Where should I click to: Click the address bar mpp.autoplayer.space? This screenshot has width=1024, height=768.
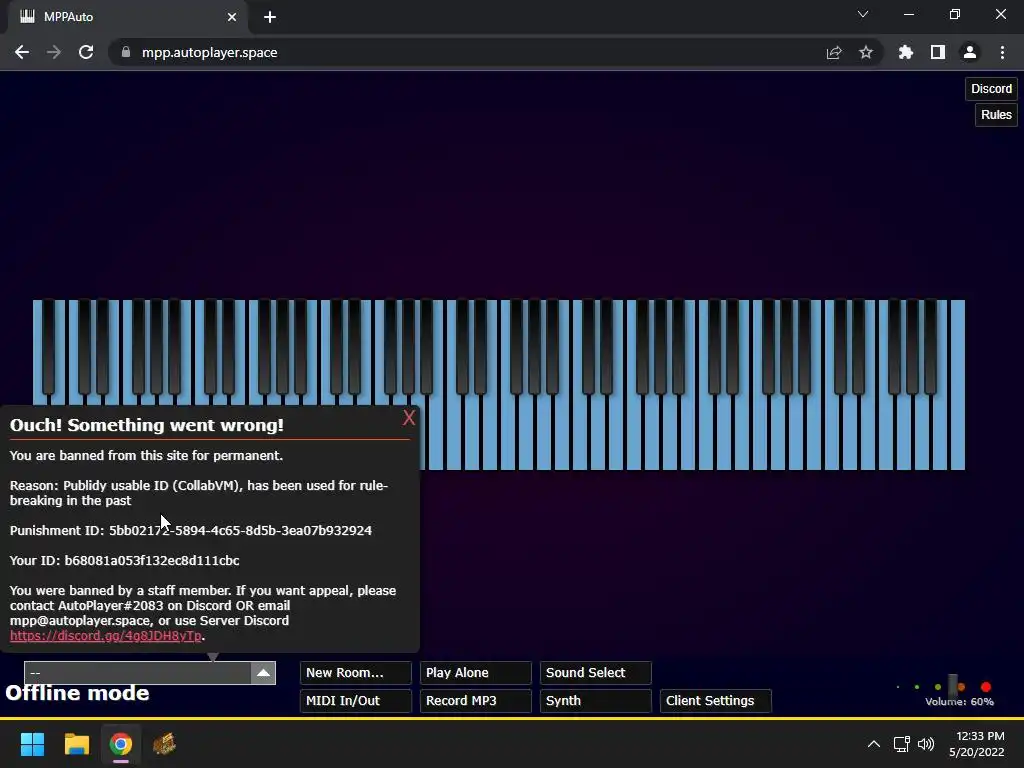pos(210,52)
